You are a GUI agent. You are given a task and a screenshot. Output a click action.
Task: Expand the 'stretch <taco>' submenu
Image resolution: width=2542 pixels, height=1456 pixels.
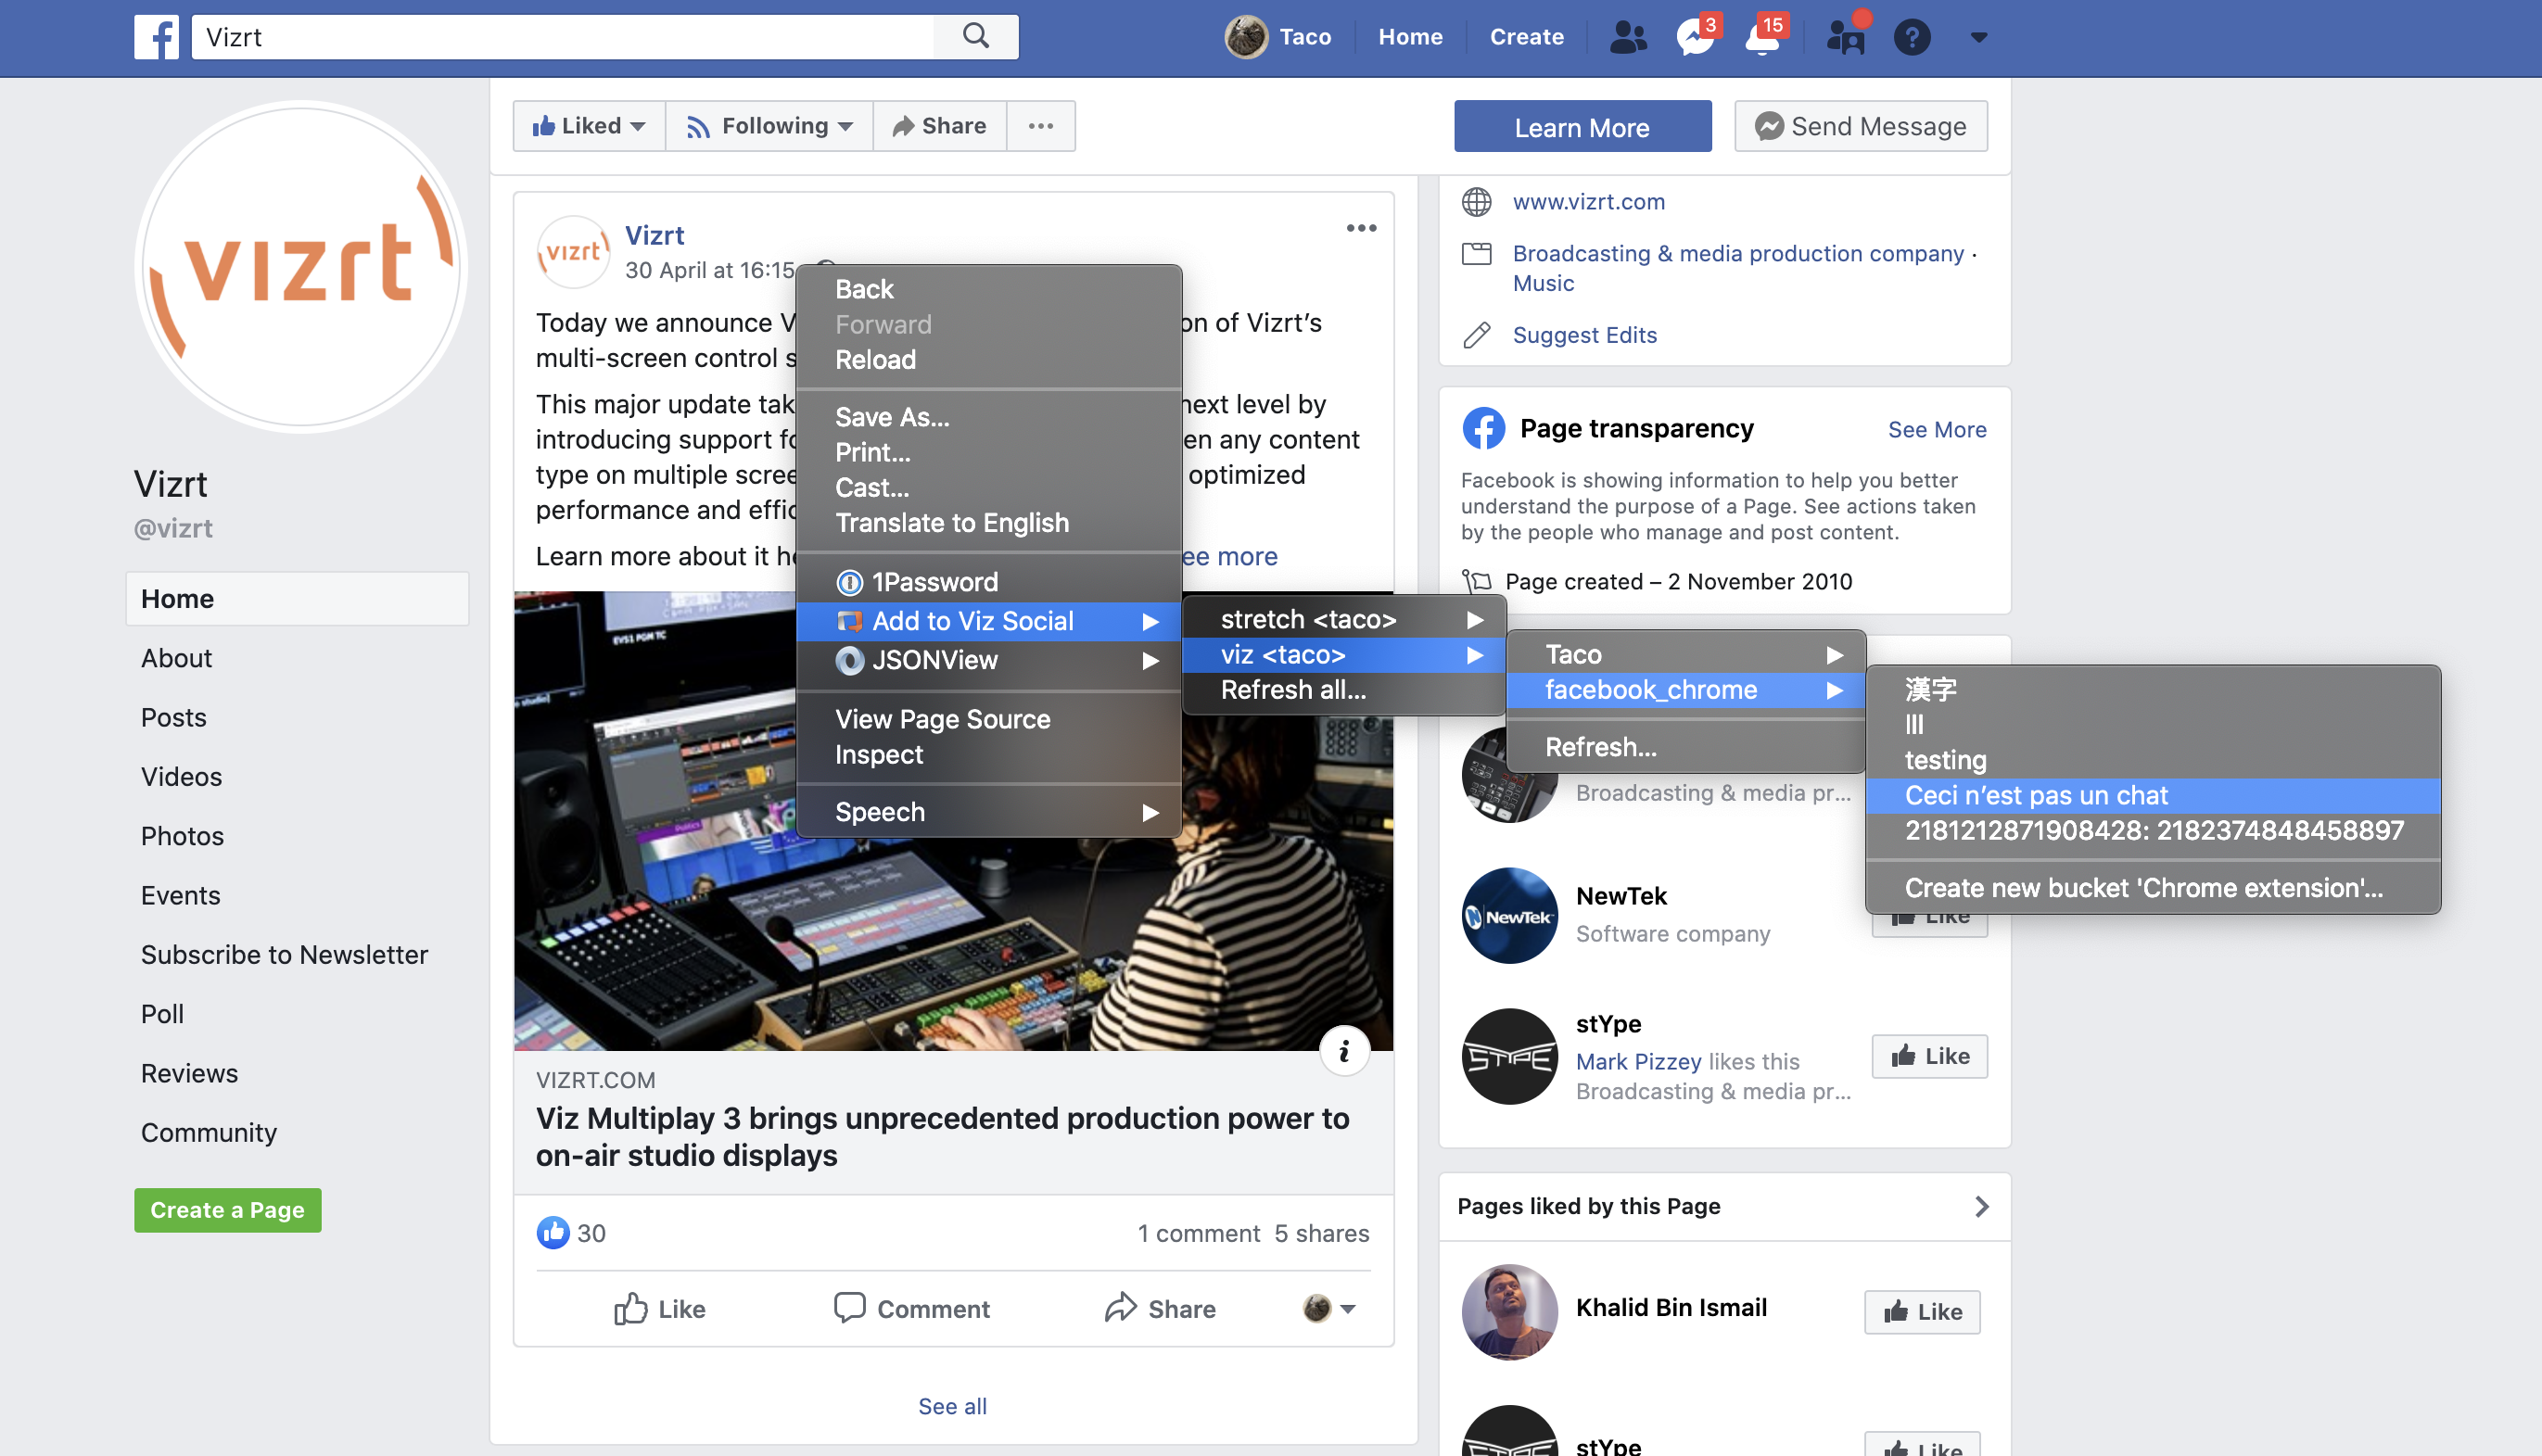coord(1344,620)
